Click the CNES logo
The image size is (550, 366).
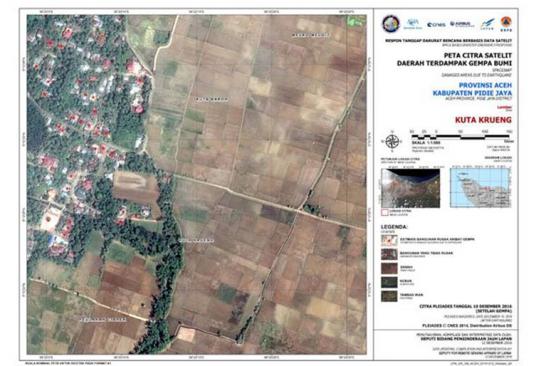[436, 25]
